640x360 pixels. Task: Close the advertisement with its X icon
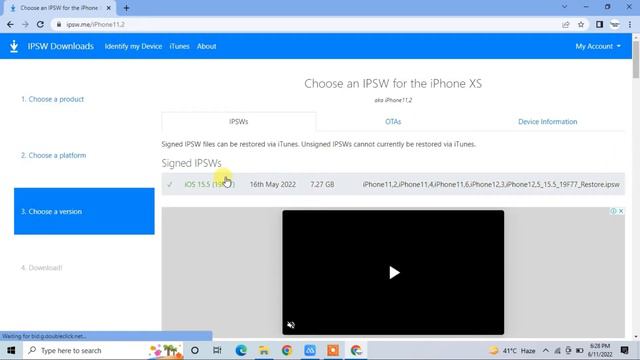tap(621, 211)
